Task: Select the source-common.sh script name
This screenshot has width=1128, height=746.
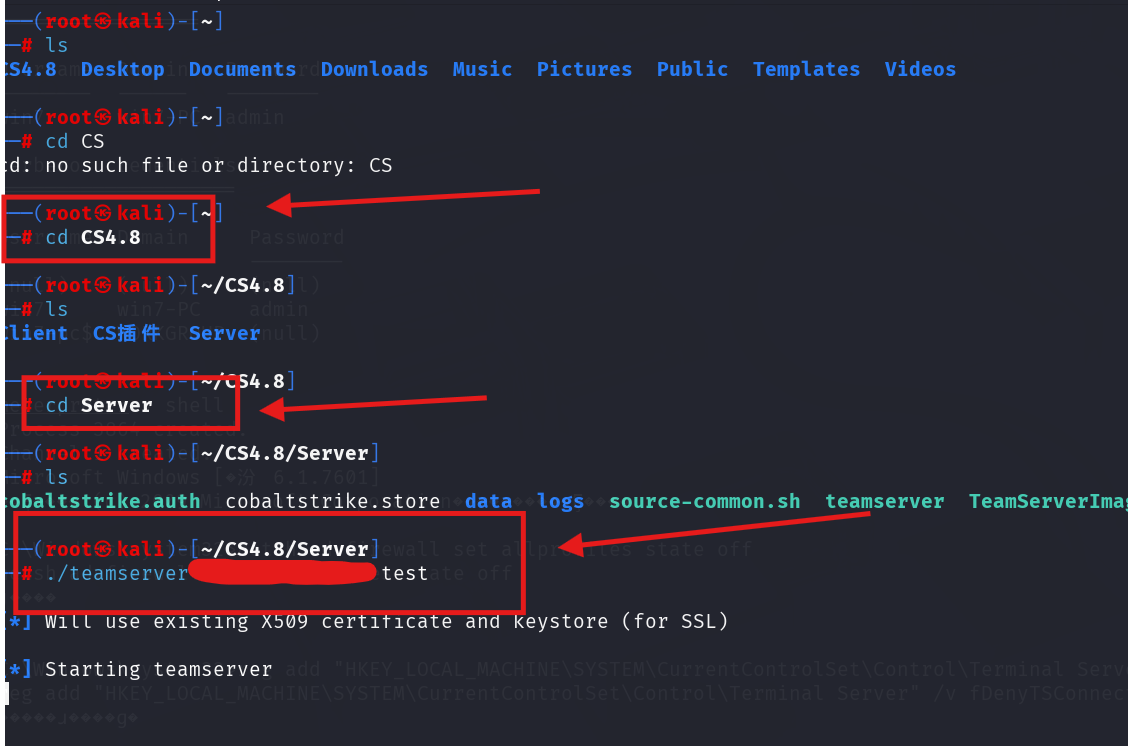Action: pos(704,501)
